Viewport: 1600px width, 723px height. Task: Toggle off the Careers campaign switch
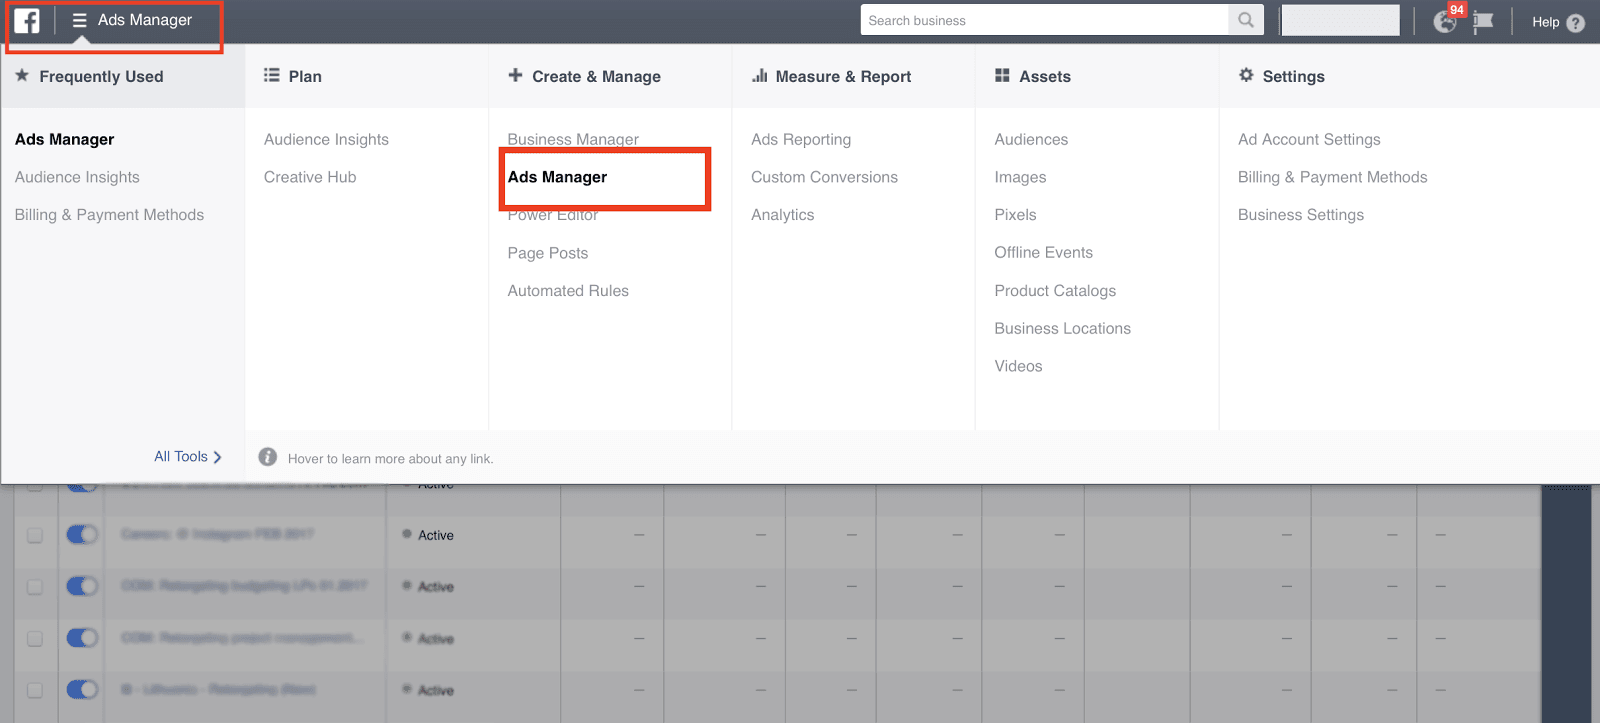(82, 534)
